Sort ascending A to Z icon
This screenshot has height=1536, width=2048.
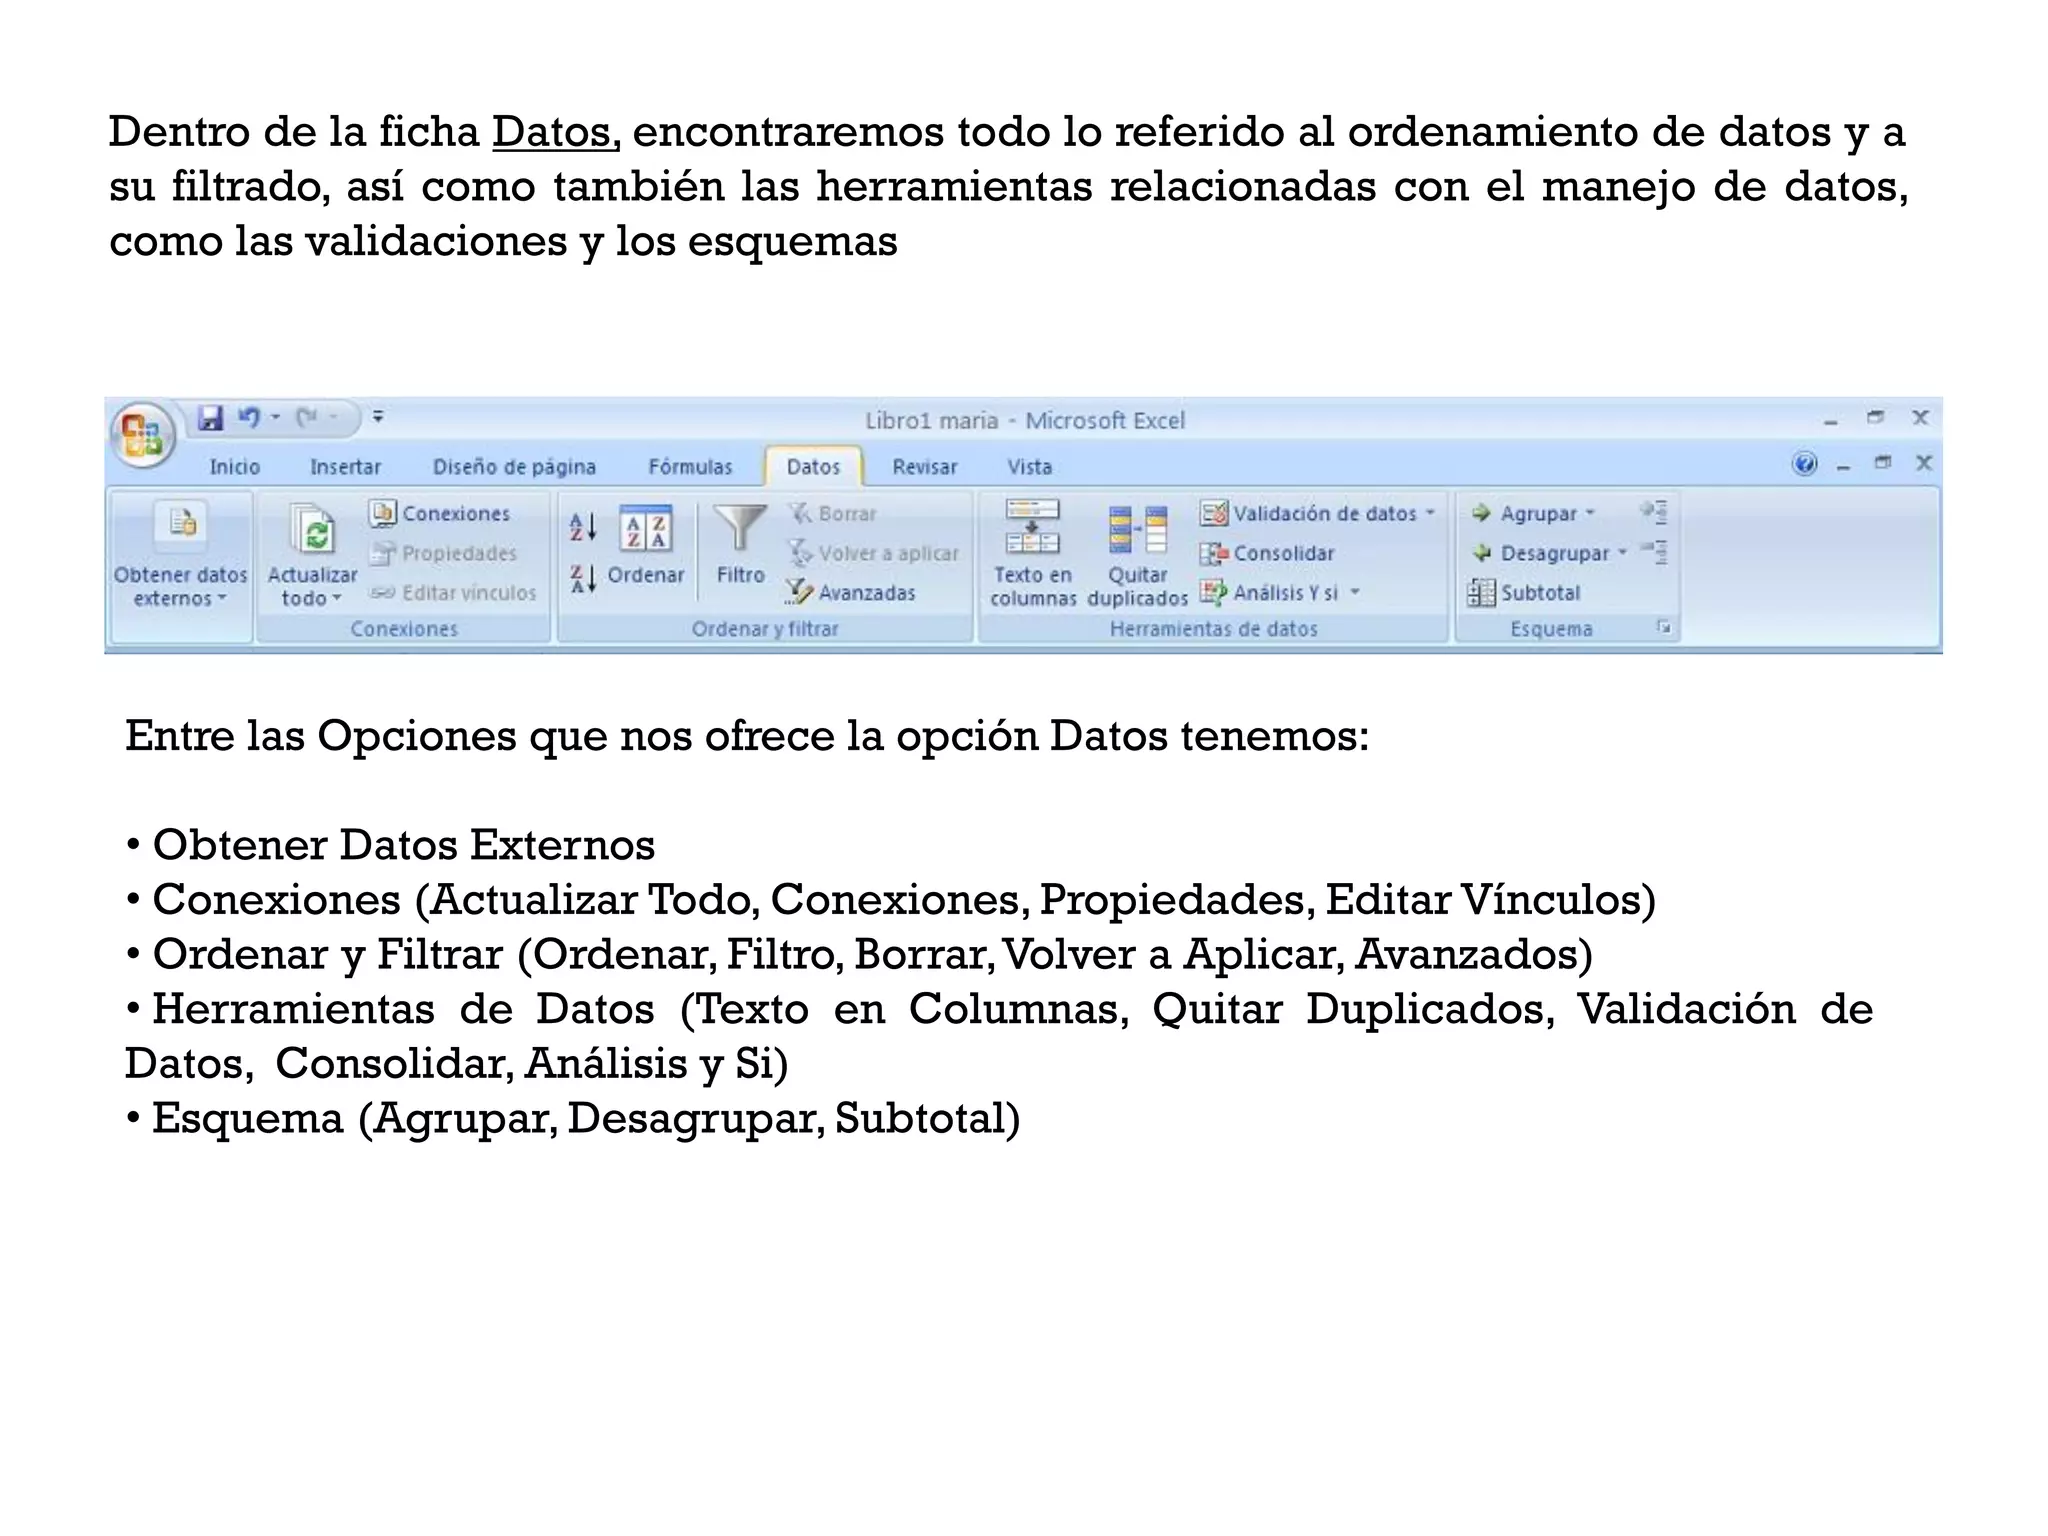click(583, 527)
